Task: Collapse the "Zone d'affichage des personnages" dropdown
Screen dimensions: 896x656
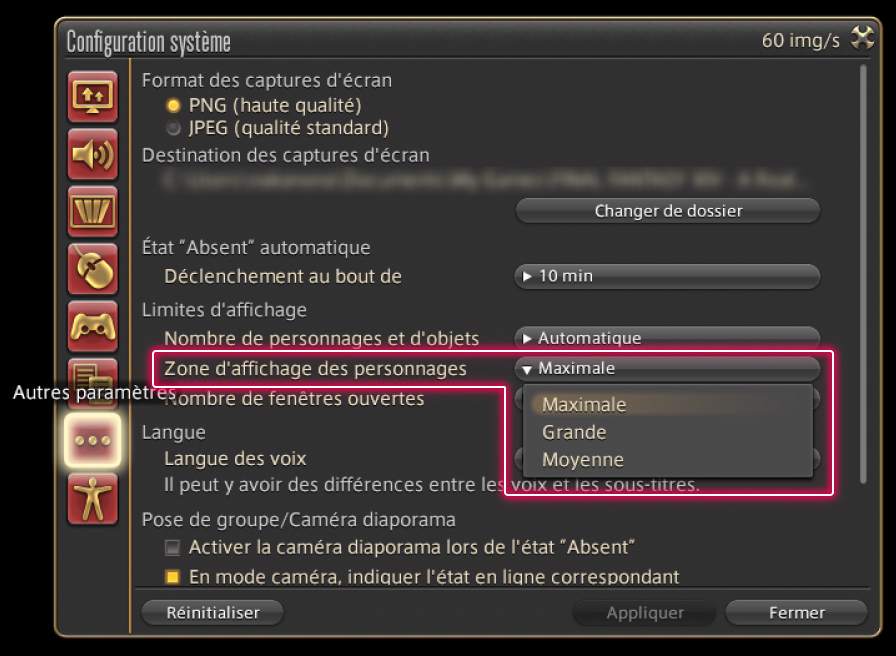Action: 667,368
